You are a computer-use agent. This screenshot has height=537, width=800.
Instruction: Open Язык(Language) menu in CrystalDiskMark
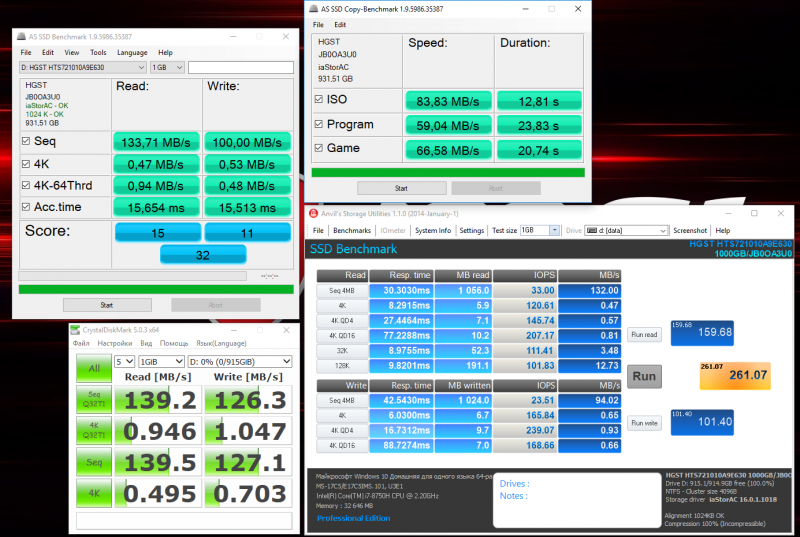click(x=221, y=343)
